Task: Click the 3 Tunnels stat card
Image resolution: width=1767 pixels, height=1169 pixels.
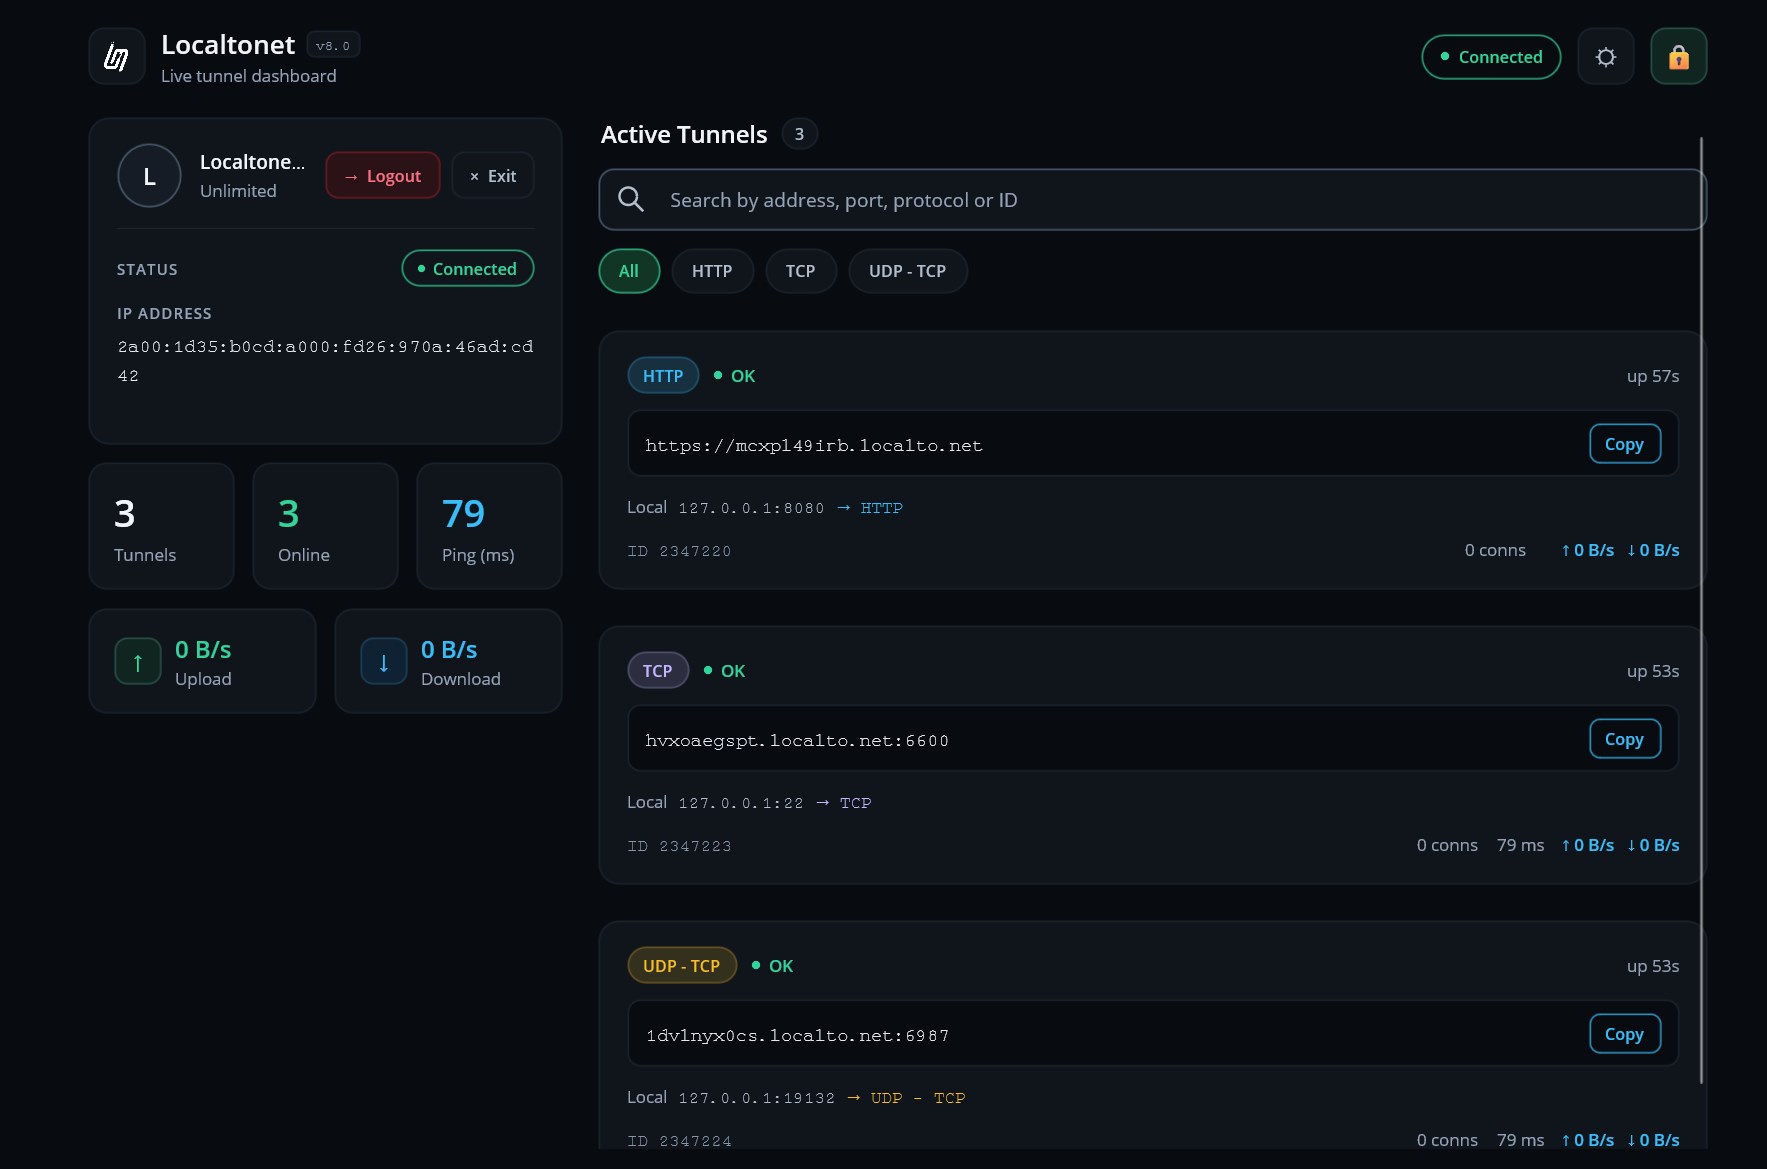Action: point(162,526)
